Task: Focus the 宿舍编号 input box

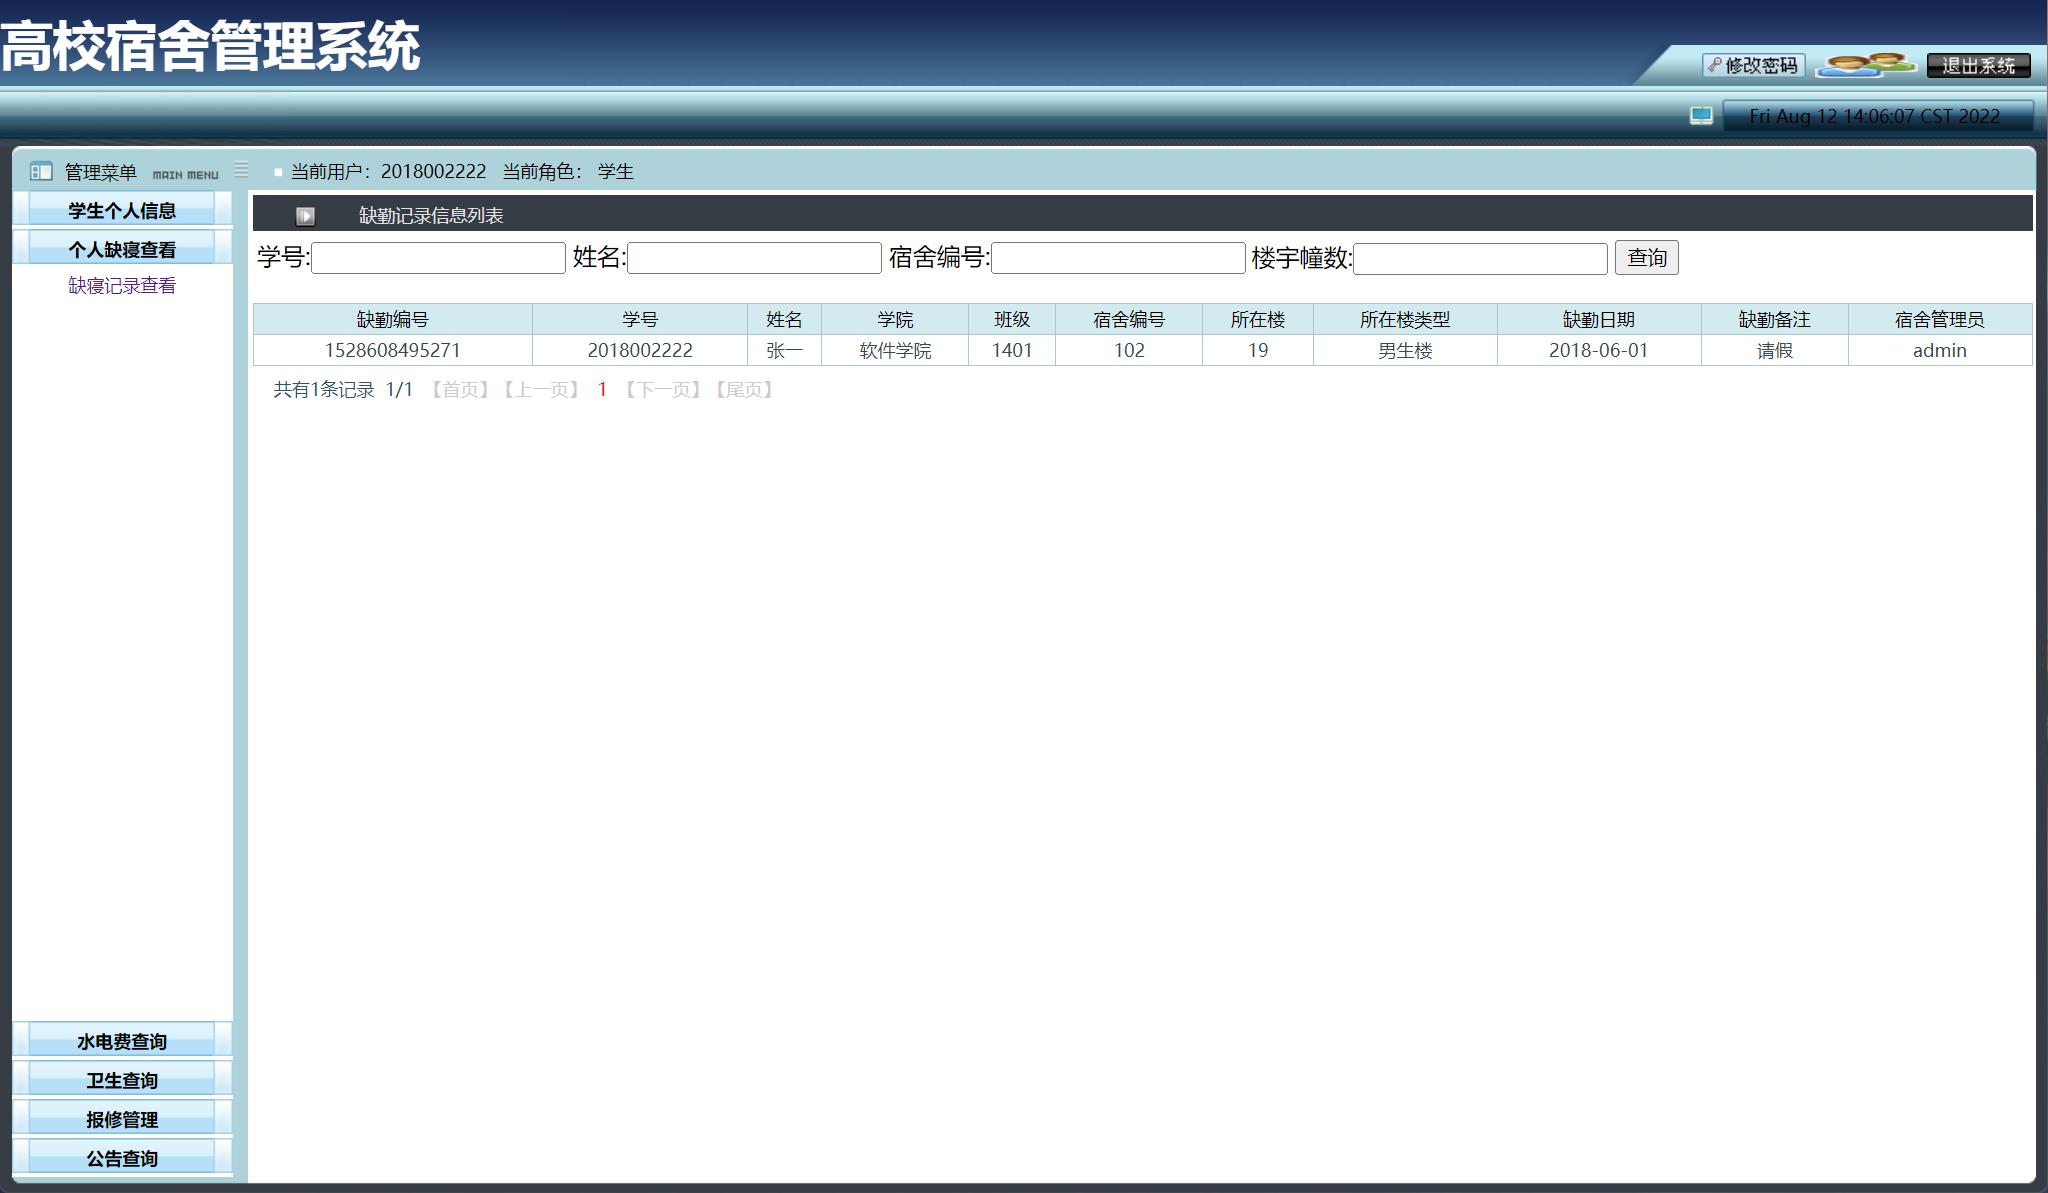Action: pos(1117,258)
